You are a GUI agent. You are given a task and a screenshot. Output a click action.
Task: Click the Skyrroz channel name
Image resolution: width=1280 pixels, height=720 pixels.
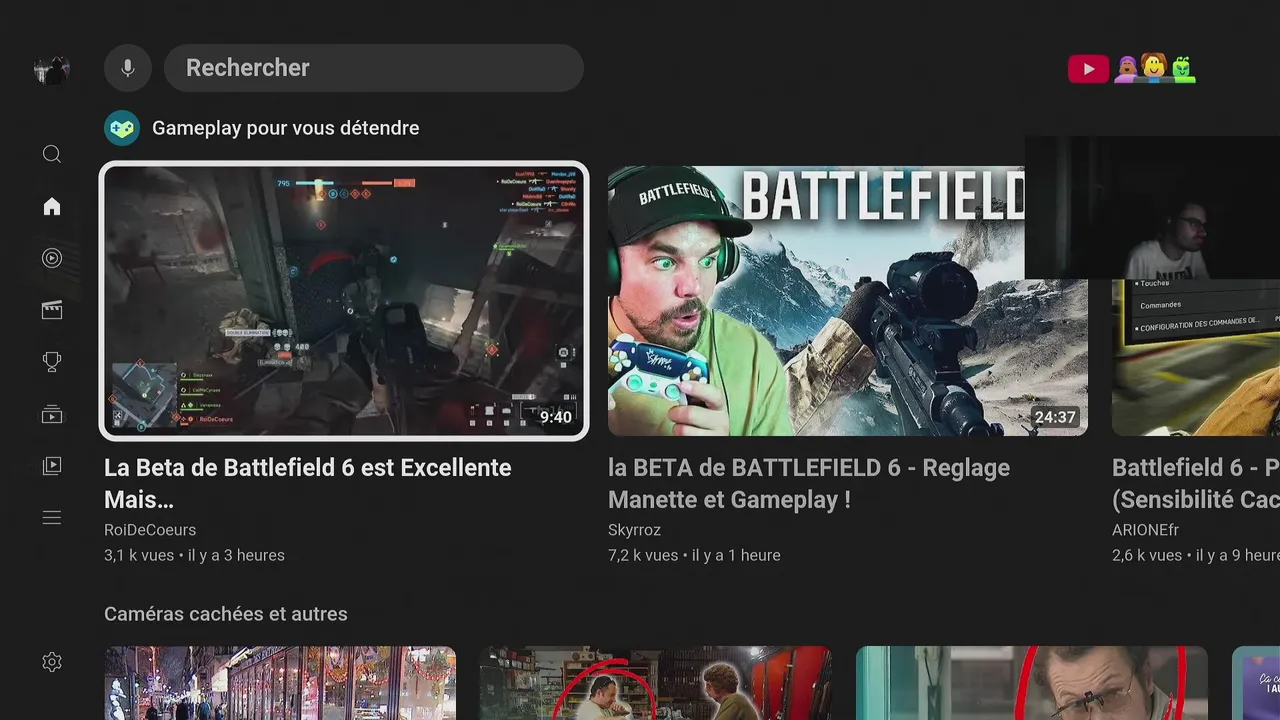point(634,530)
